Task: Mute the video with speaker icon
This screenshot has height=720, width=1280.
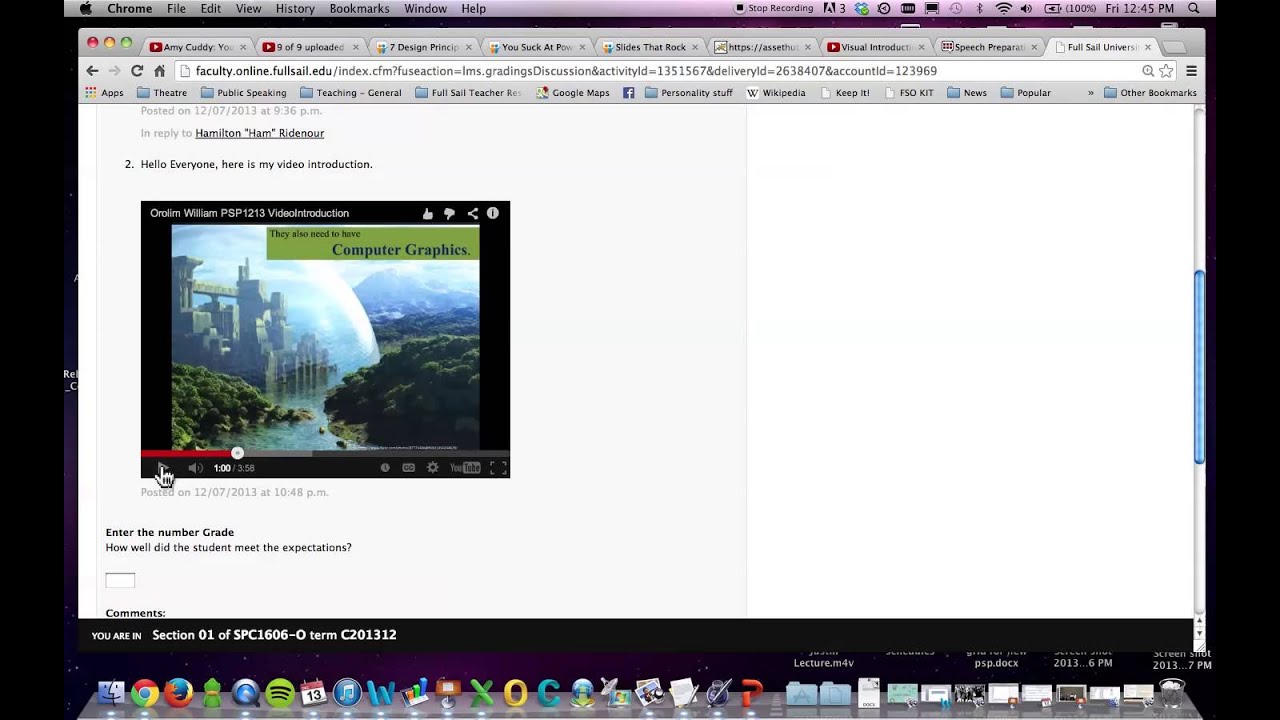Action: (x=196, y=468)
